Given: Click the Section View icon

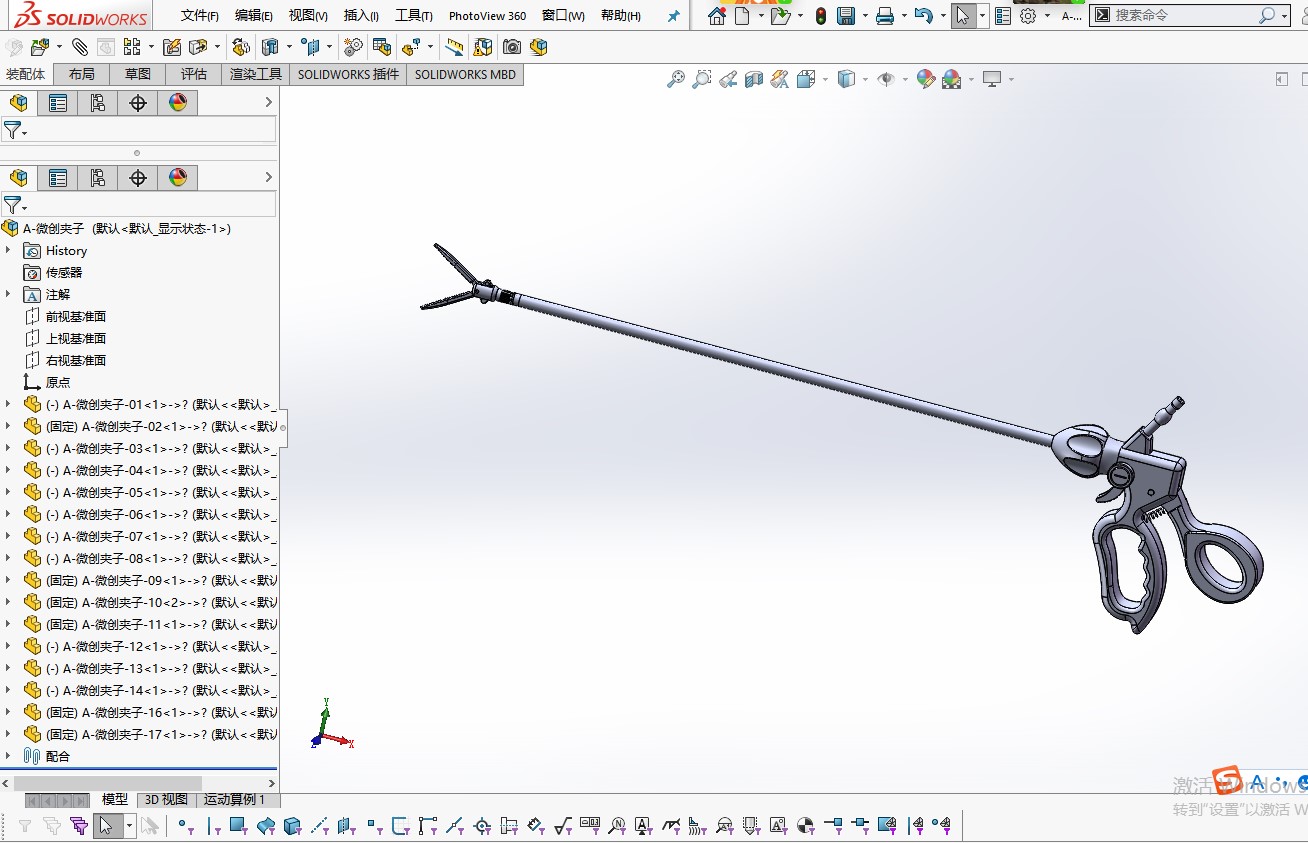Looking at the screenshot, I should (754, 79).
